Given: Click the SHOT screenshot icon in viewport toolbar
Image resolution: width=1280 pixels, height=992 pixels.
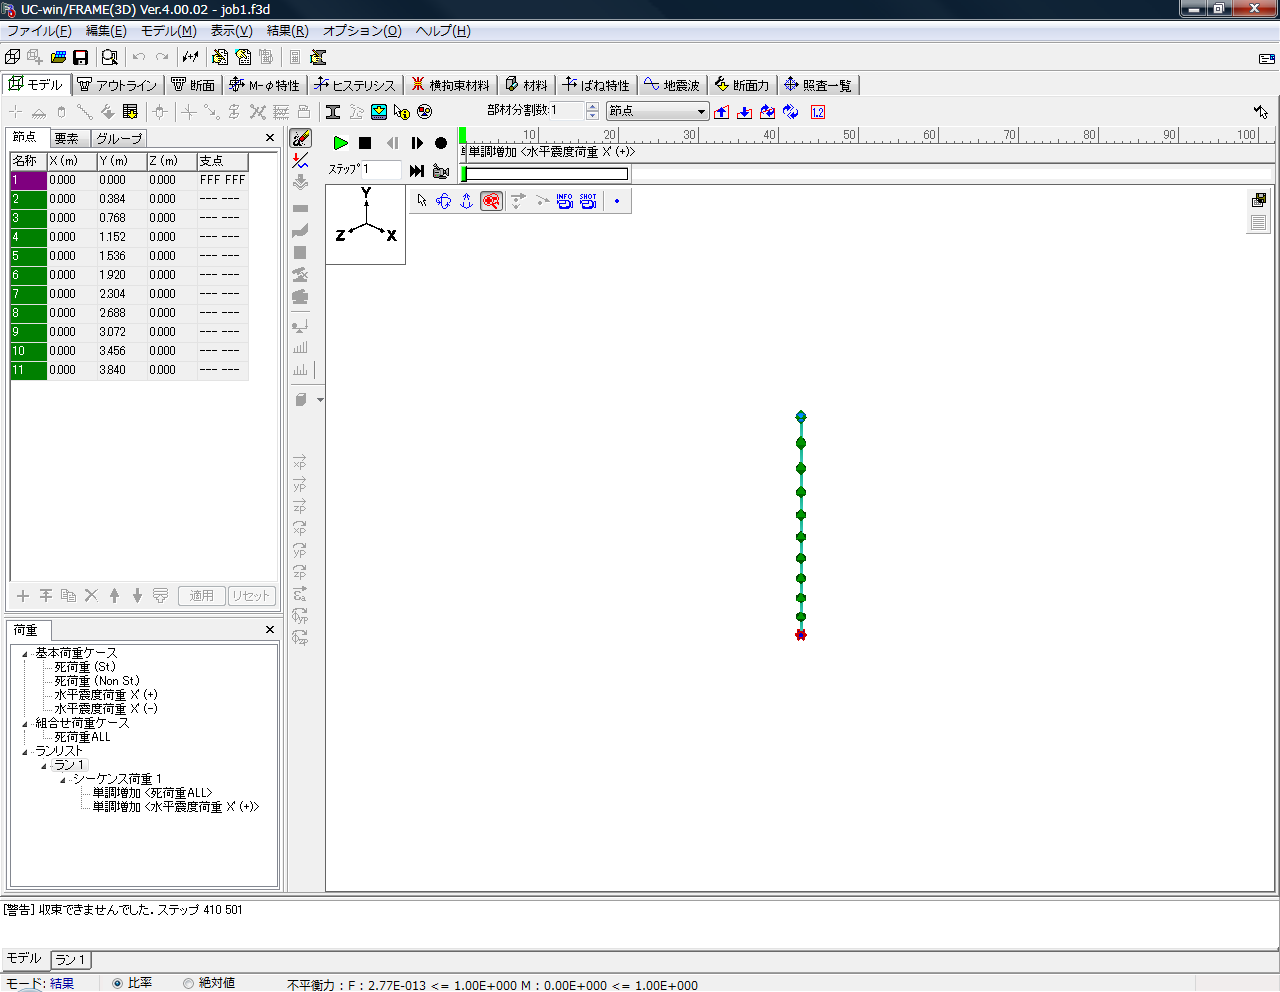Looking at the screenshot, I should click(x=588, y=201).
